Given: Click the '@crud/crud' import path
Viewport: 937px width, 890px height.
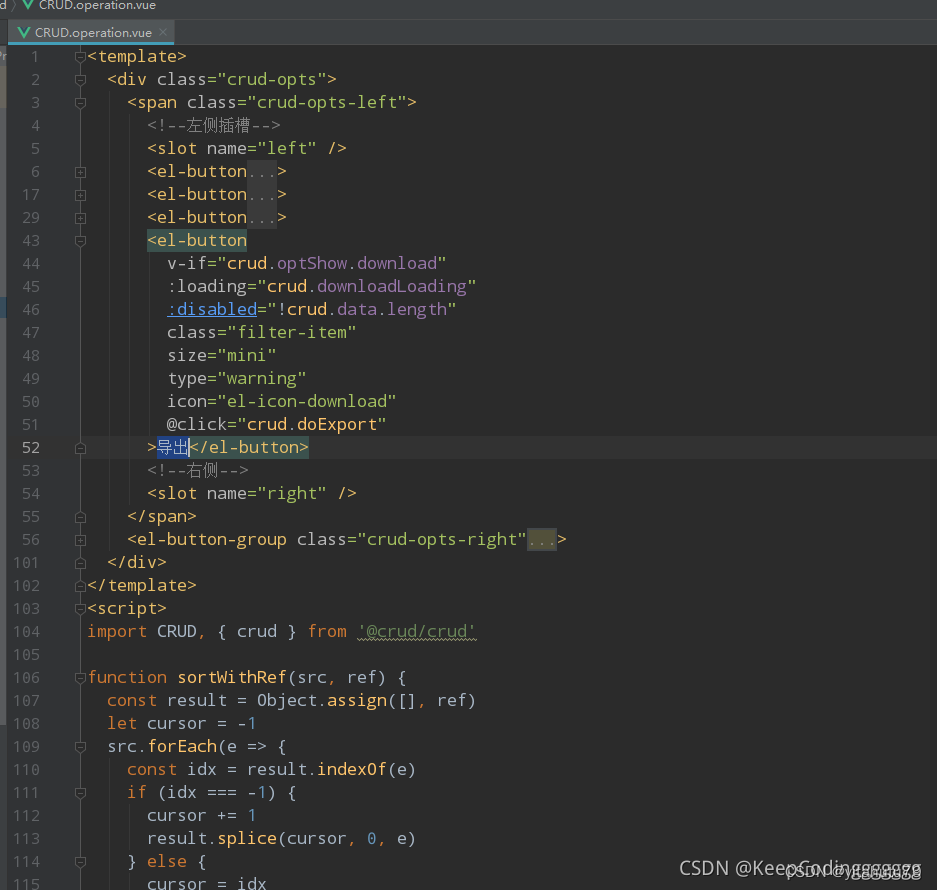Looking at the screenshot, I should (417, 632).
